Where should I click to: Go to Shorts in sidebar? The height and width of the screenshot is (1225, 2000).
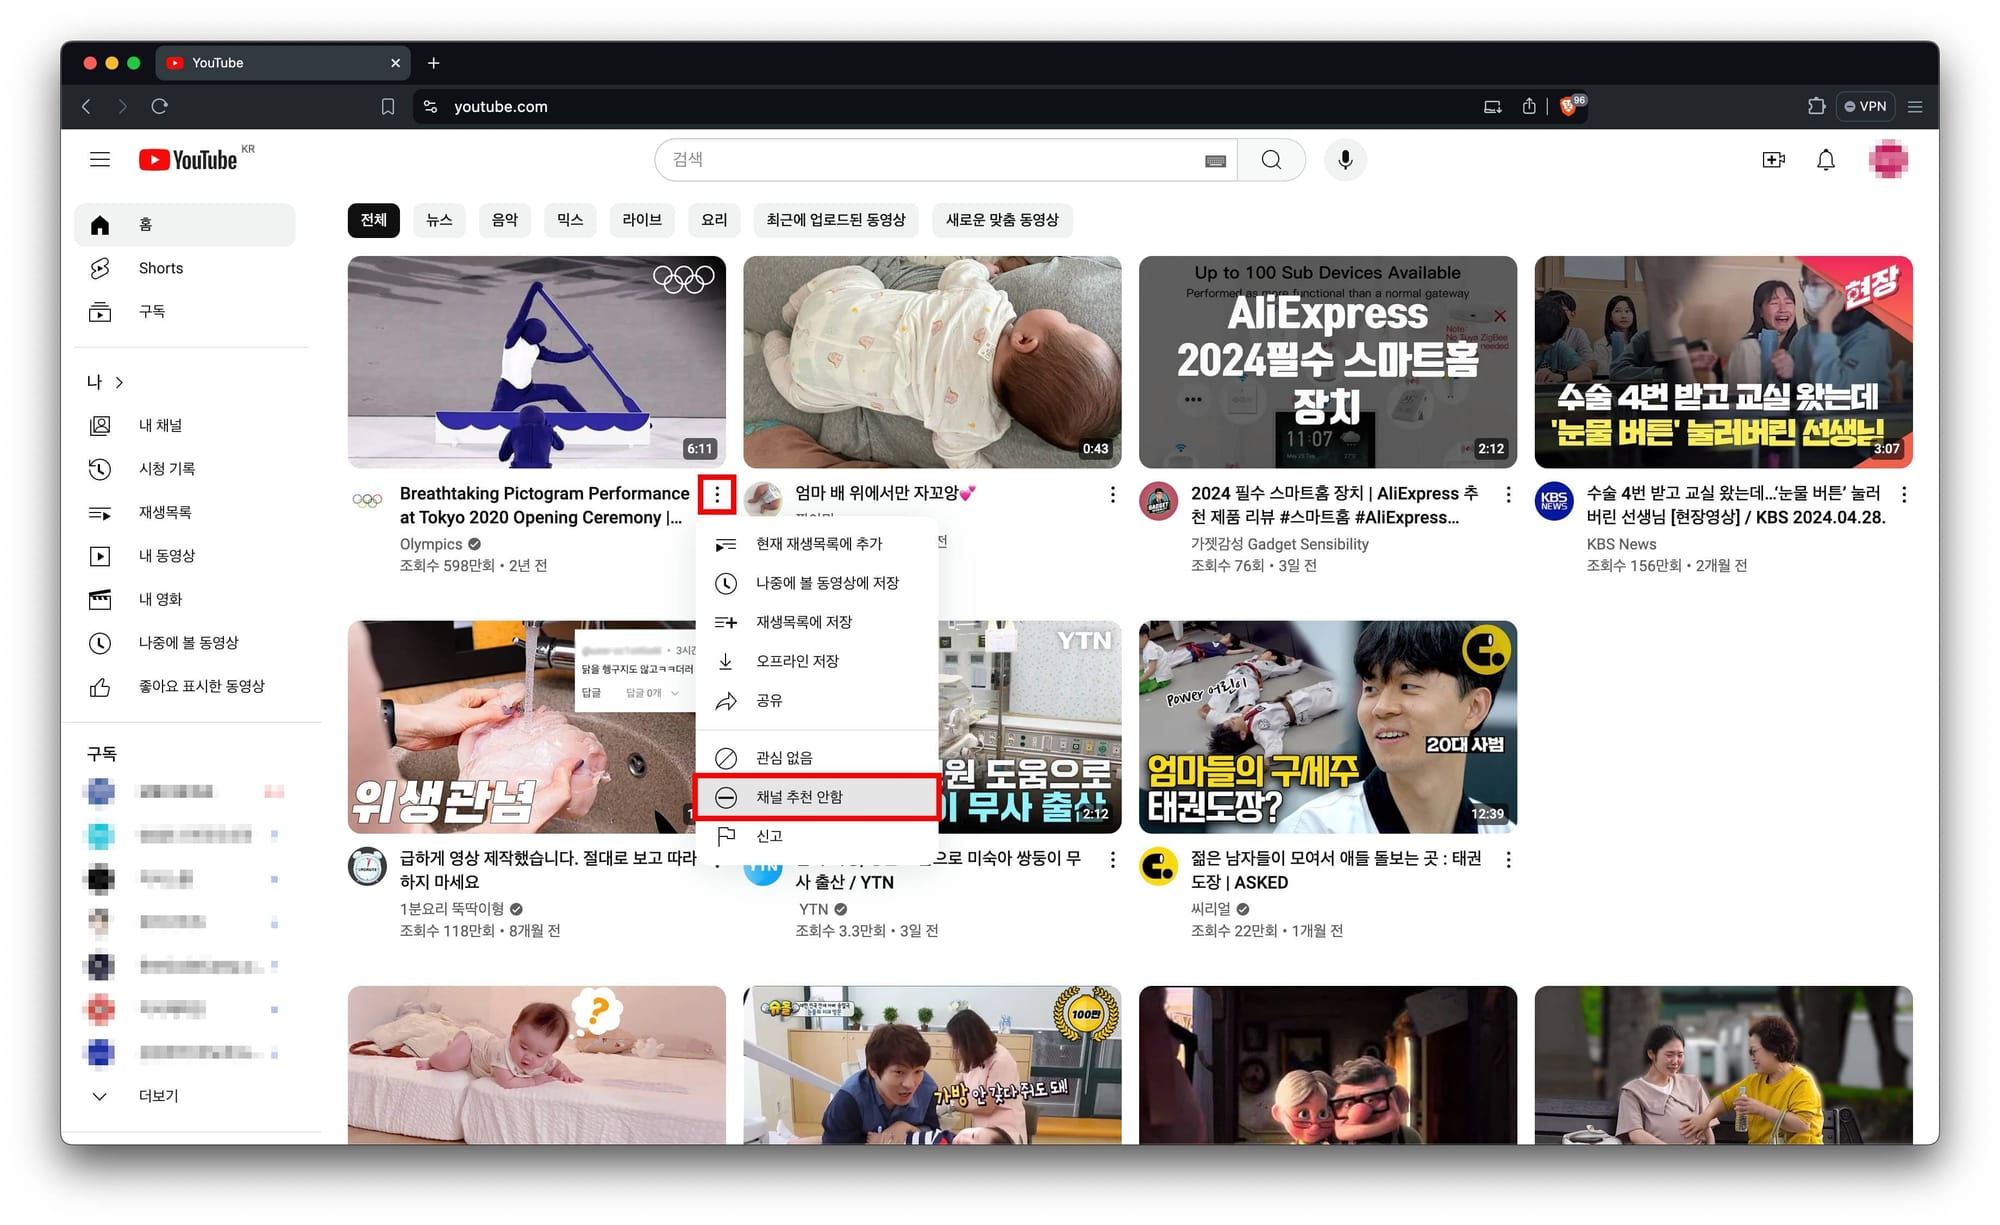pyautogui.click(x=185, y=268)
